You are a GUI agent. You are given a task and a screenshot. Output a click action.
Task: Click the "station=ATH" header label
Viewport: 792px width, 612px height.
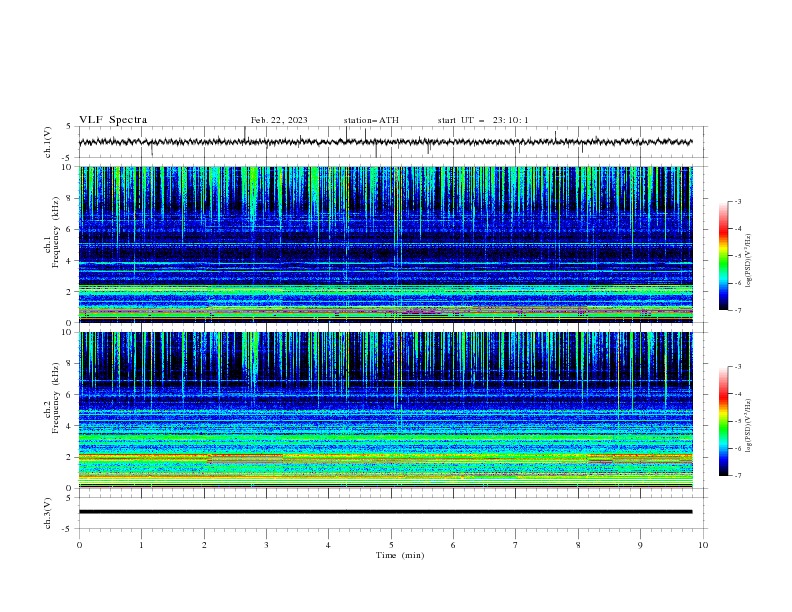point(371,120)
